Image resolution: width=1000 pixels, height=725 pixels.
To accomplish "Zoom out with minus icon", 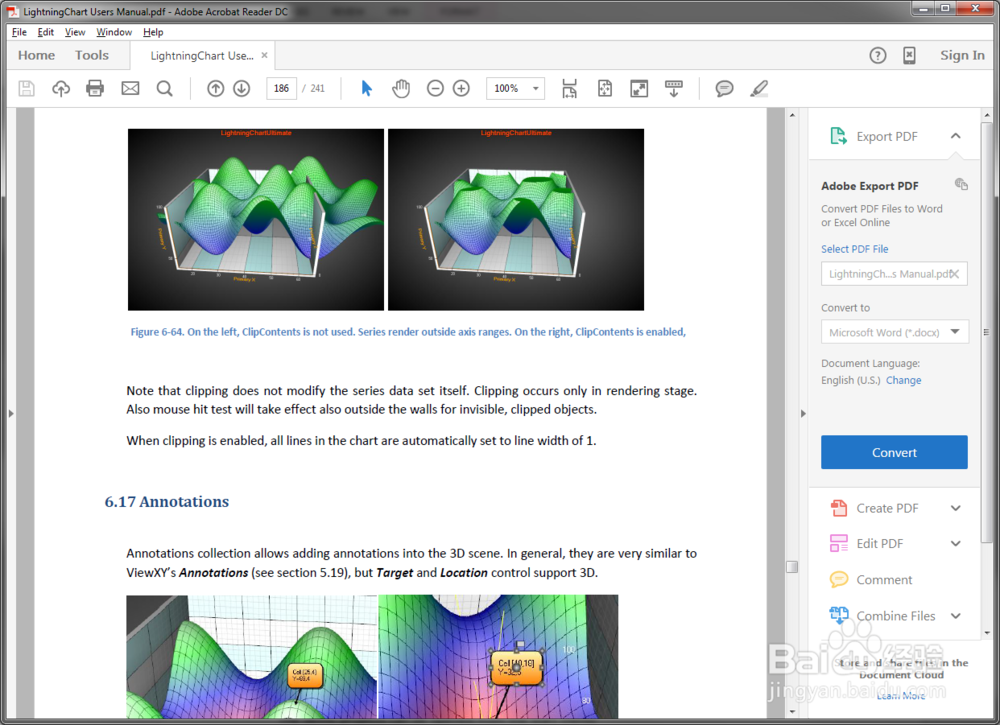I will coord(435,88).
